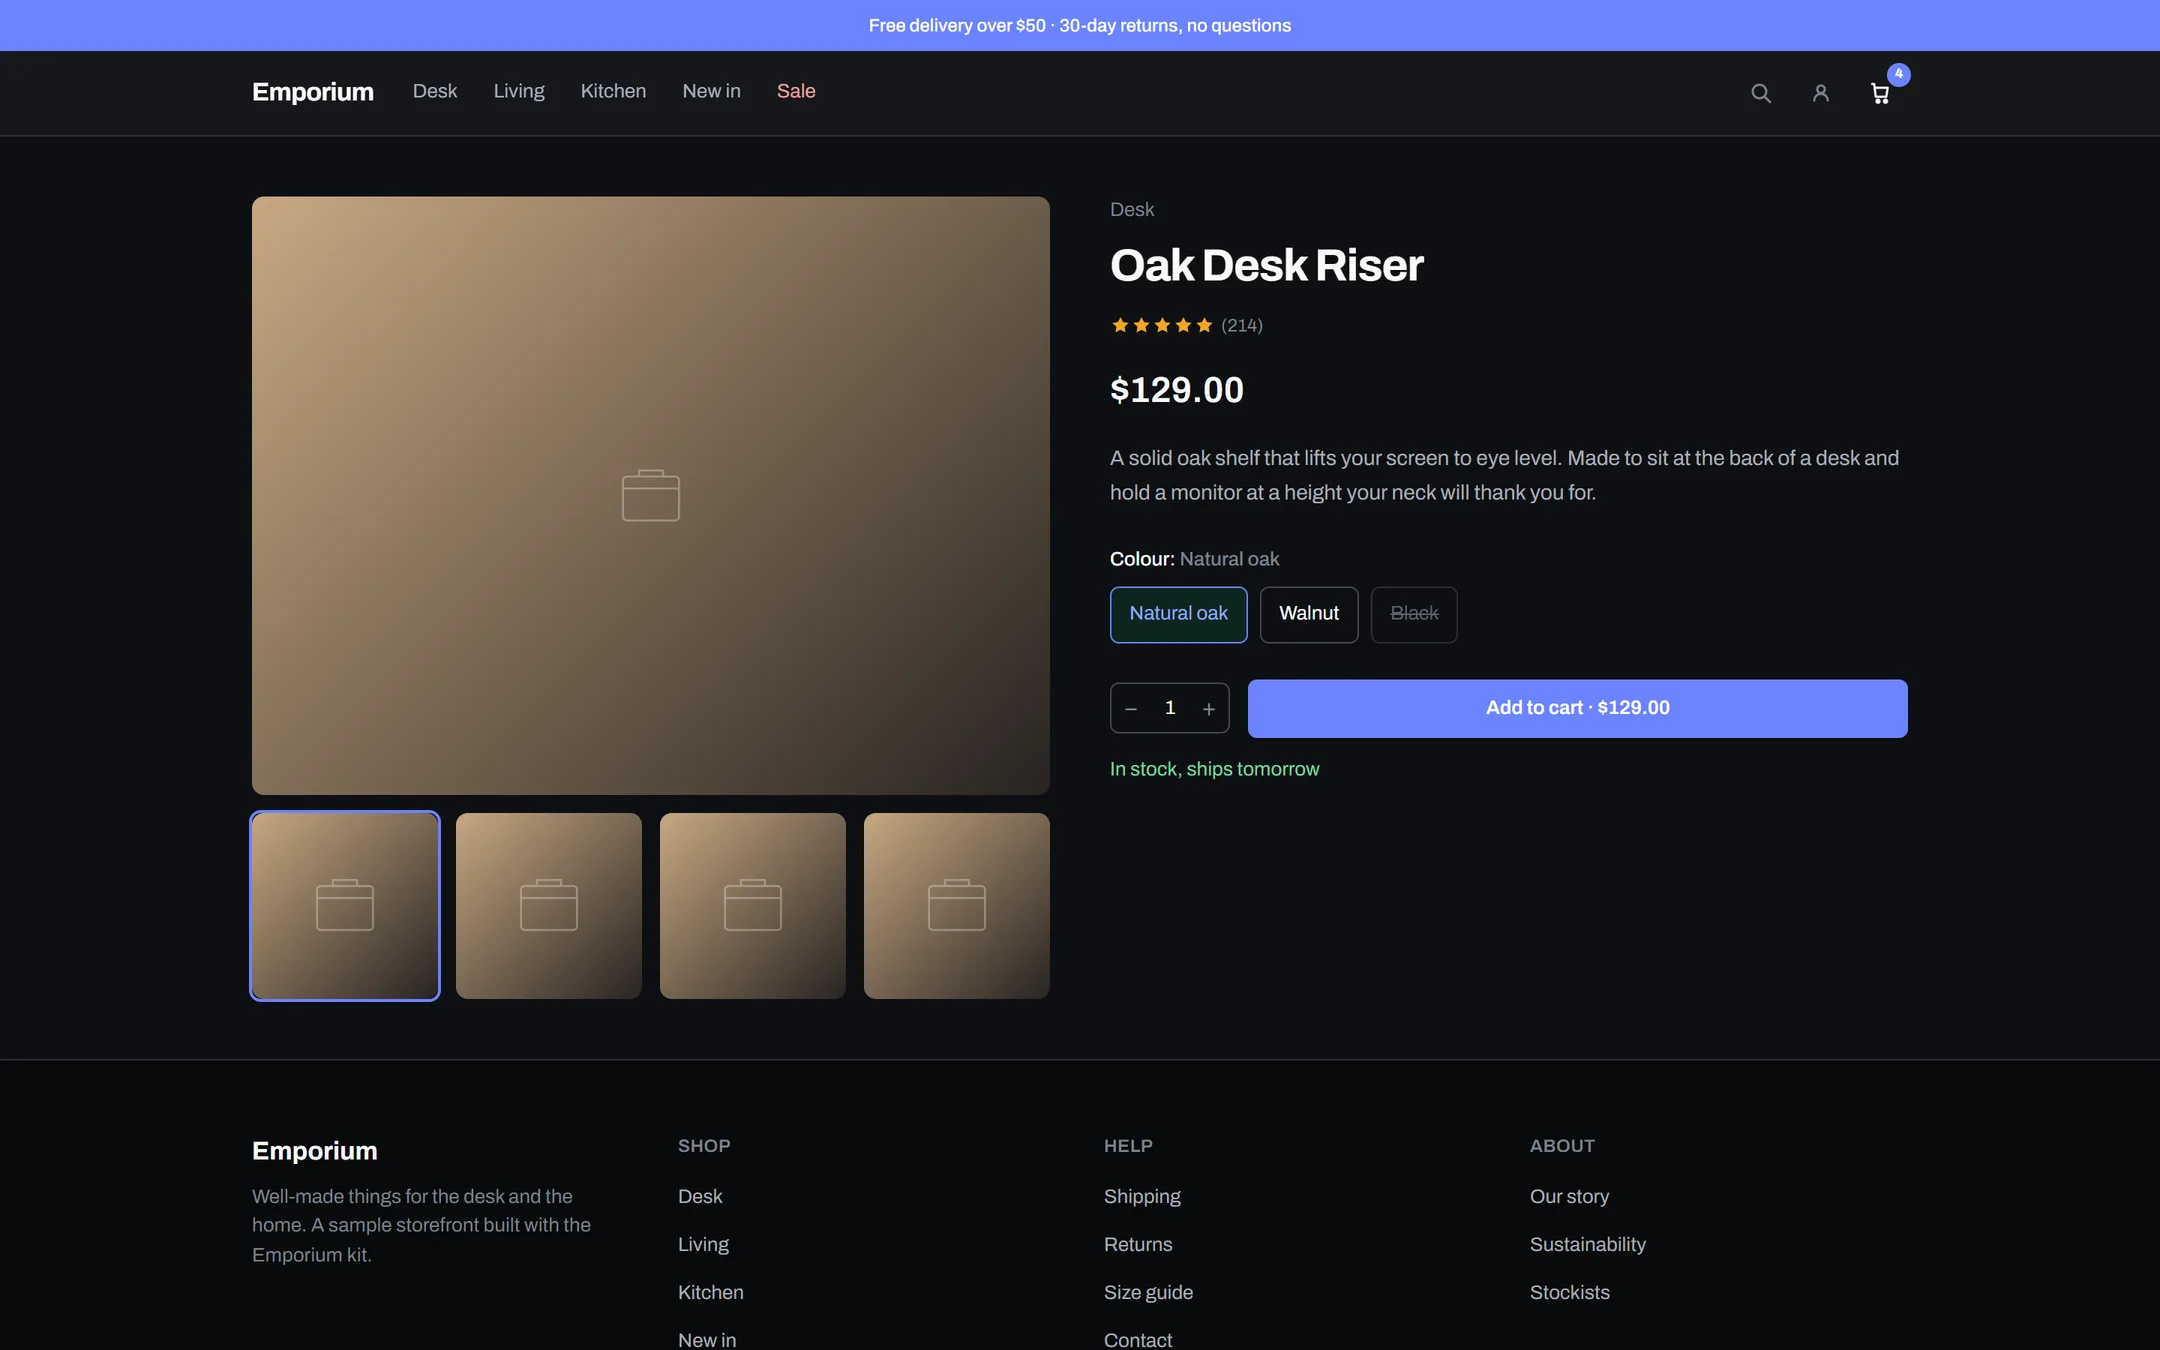The image size is (2160, 1350).
Task: Click the Desk breadcrumb above product title
Action: pos(1132,210)
